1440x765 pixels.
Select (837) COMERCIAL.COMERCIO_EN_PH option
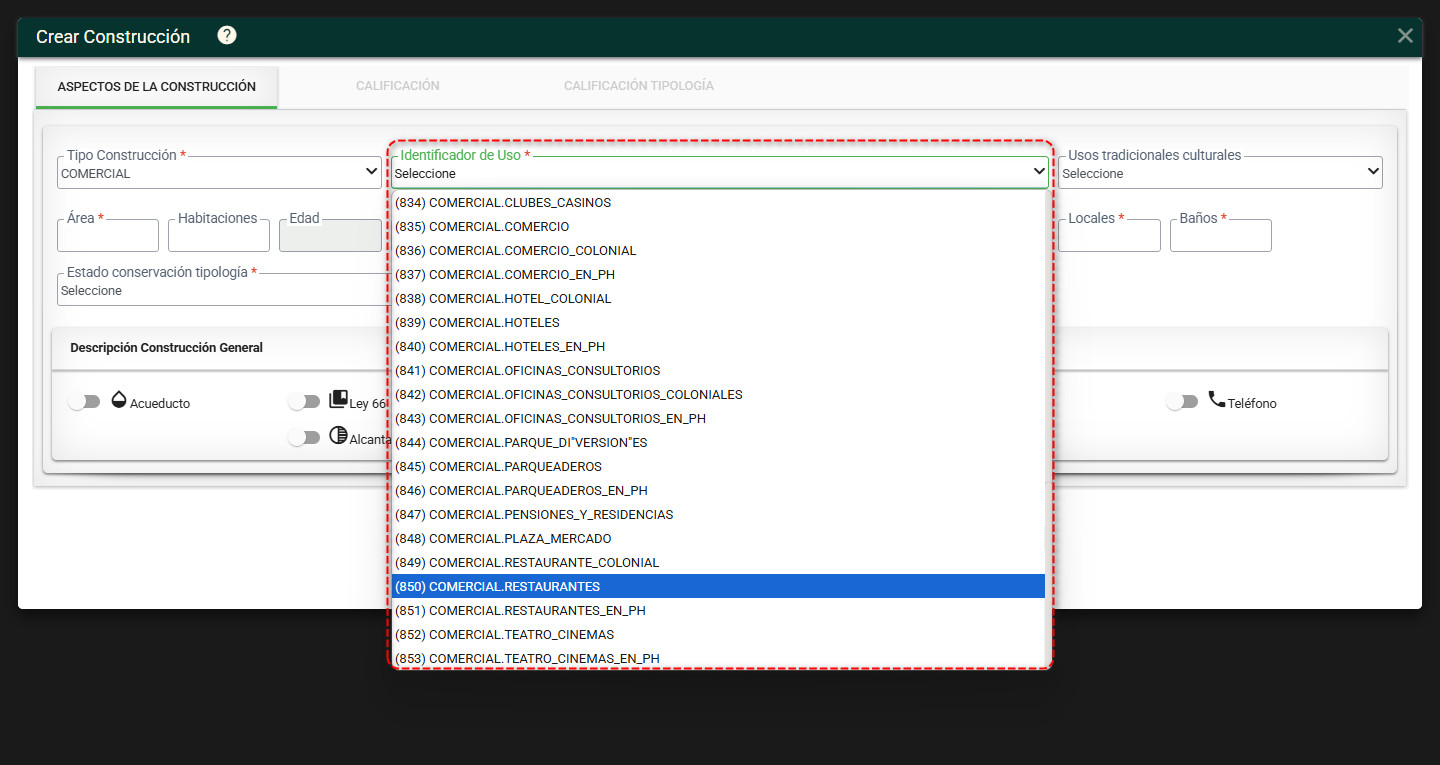tap(718, 274)
